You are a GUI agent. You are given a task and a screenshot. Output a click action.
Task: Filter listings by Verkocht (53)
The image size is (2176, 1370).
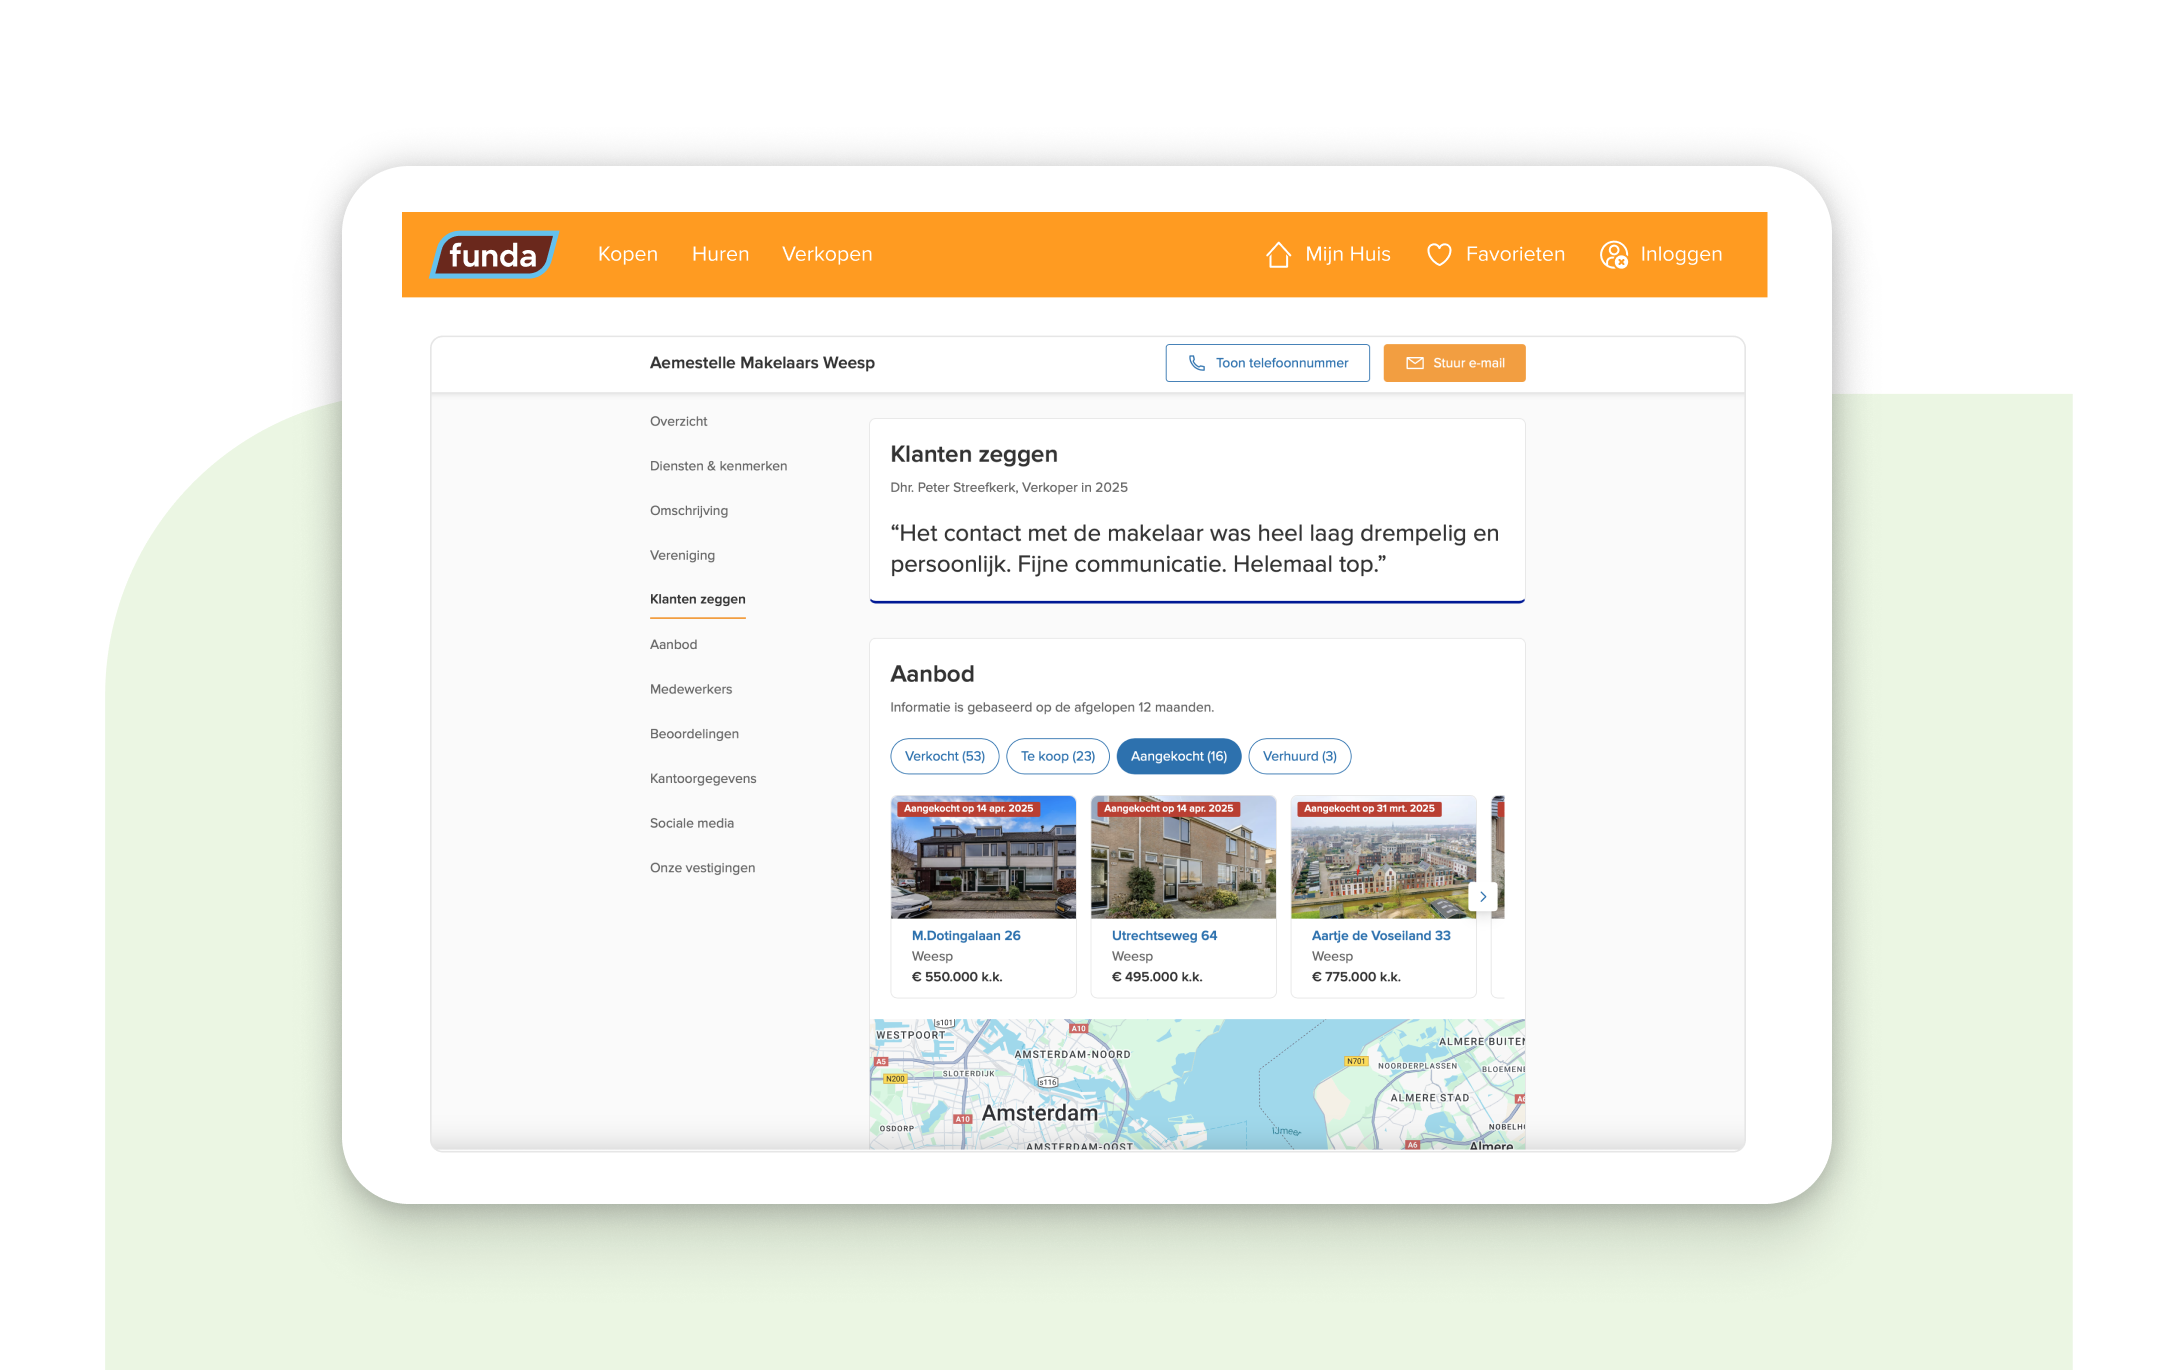945,756
